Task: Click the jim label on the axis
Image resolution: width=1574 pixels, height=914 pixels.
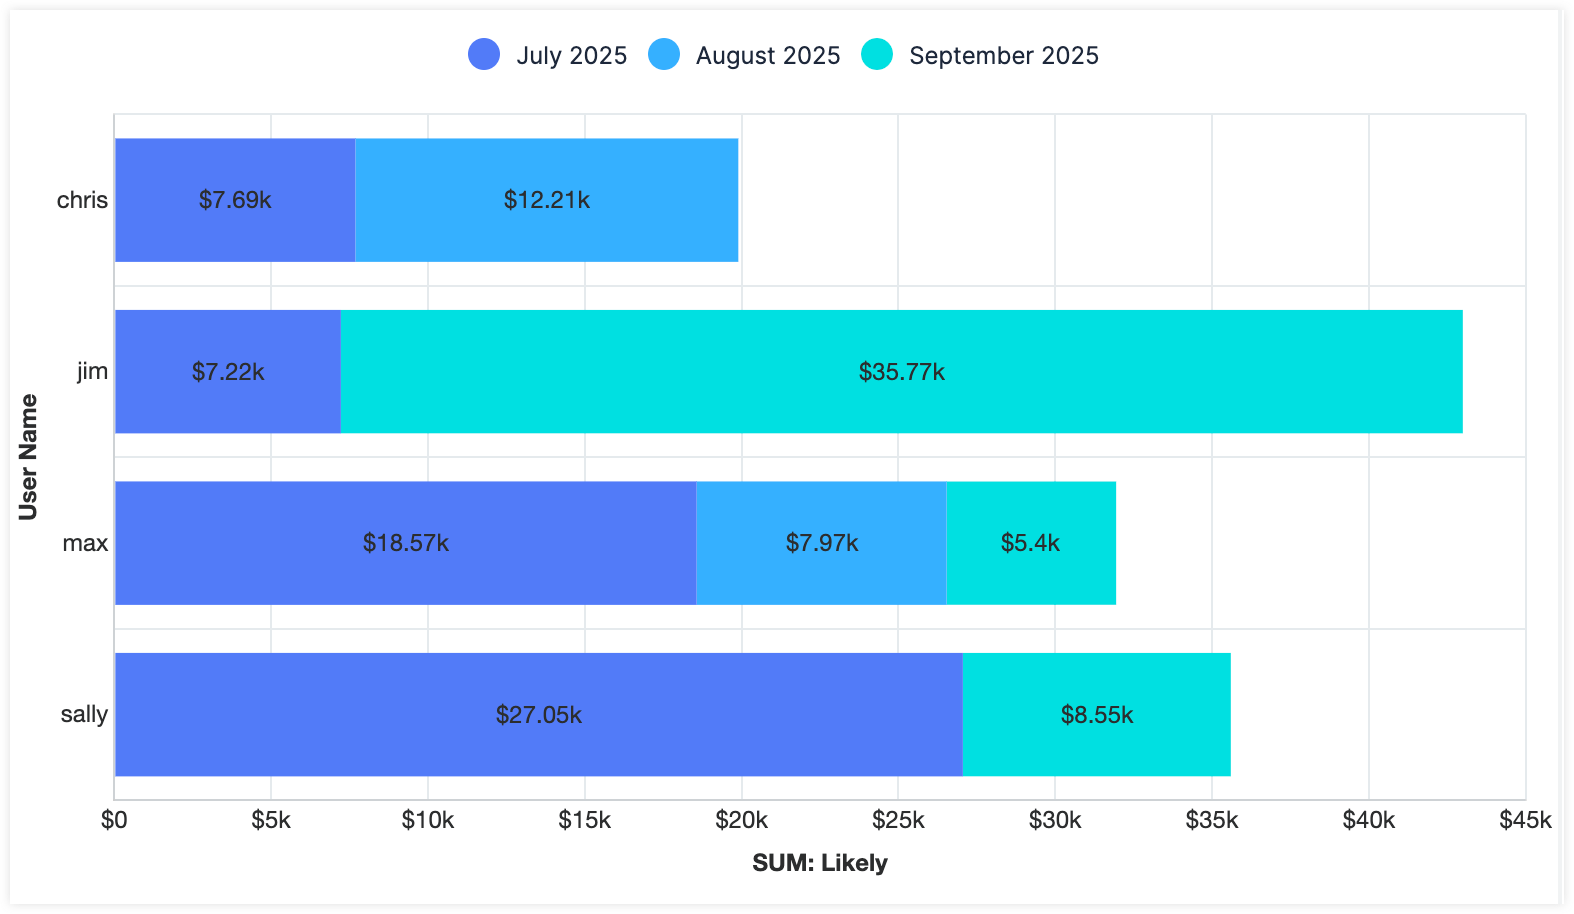Action: [x=92, y=371]
